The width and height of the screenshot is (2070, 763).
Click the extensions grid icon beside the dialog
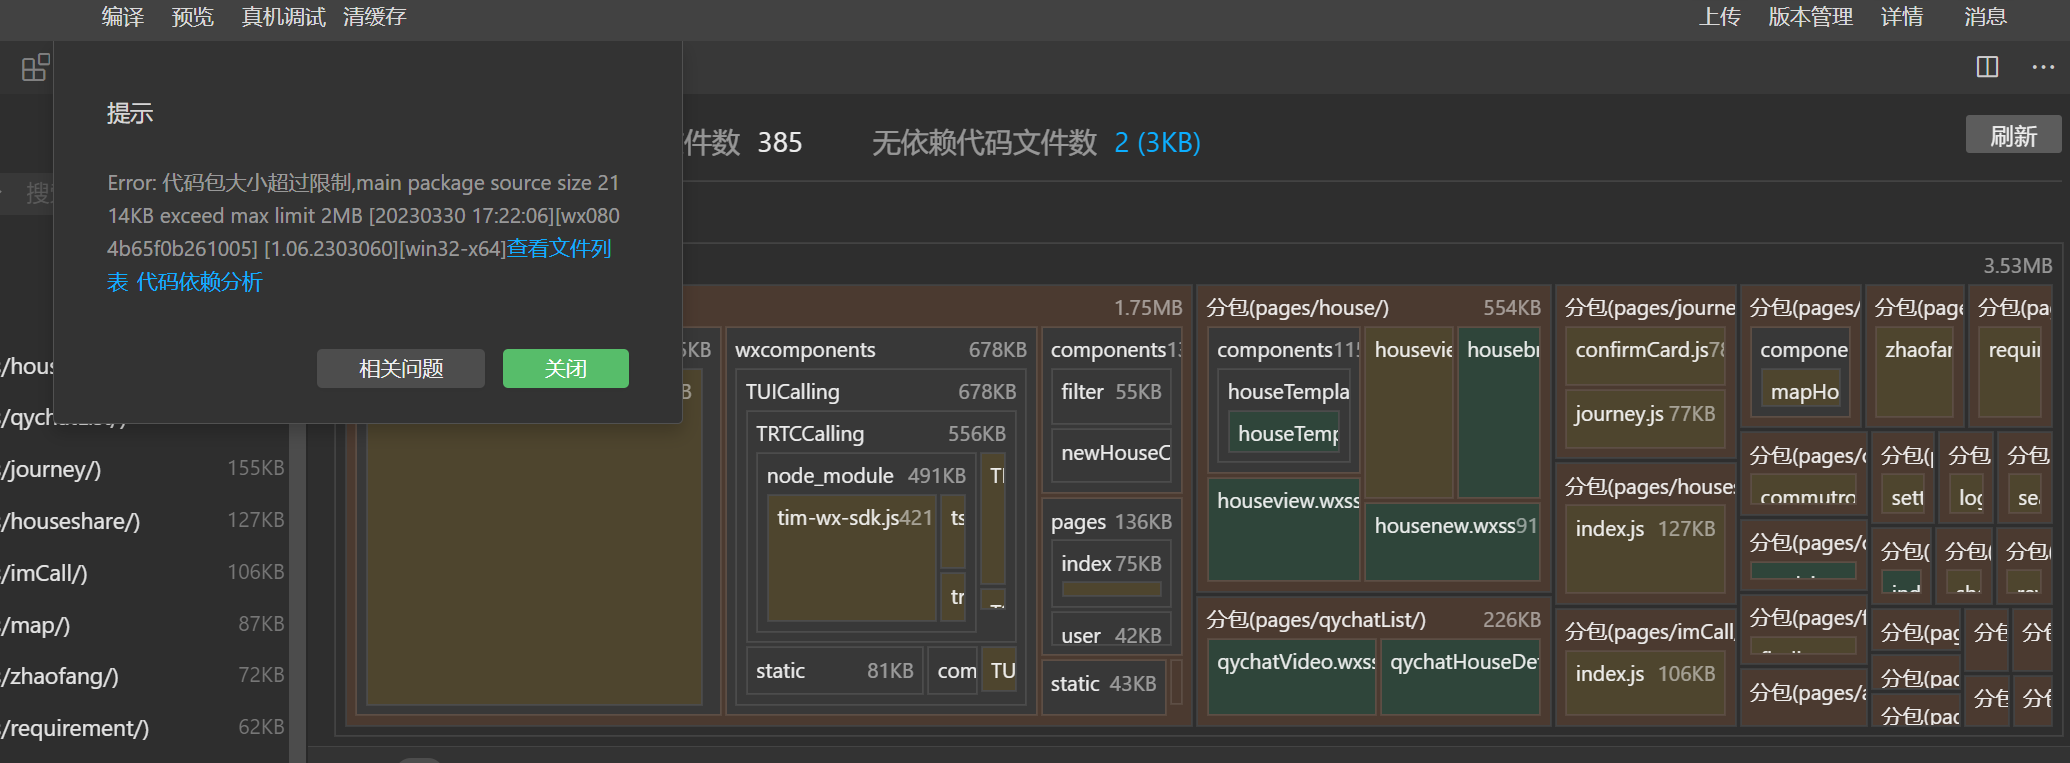pyautogui.click(x=35, y=68)
